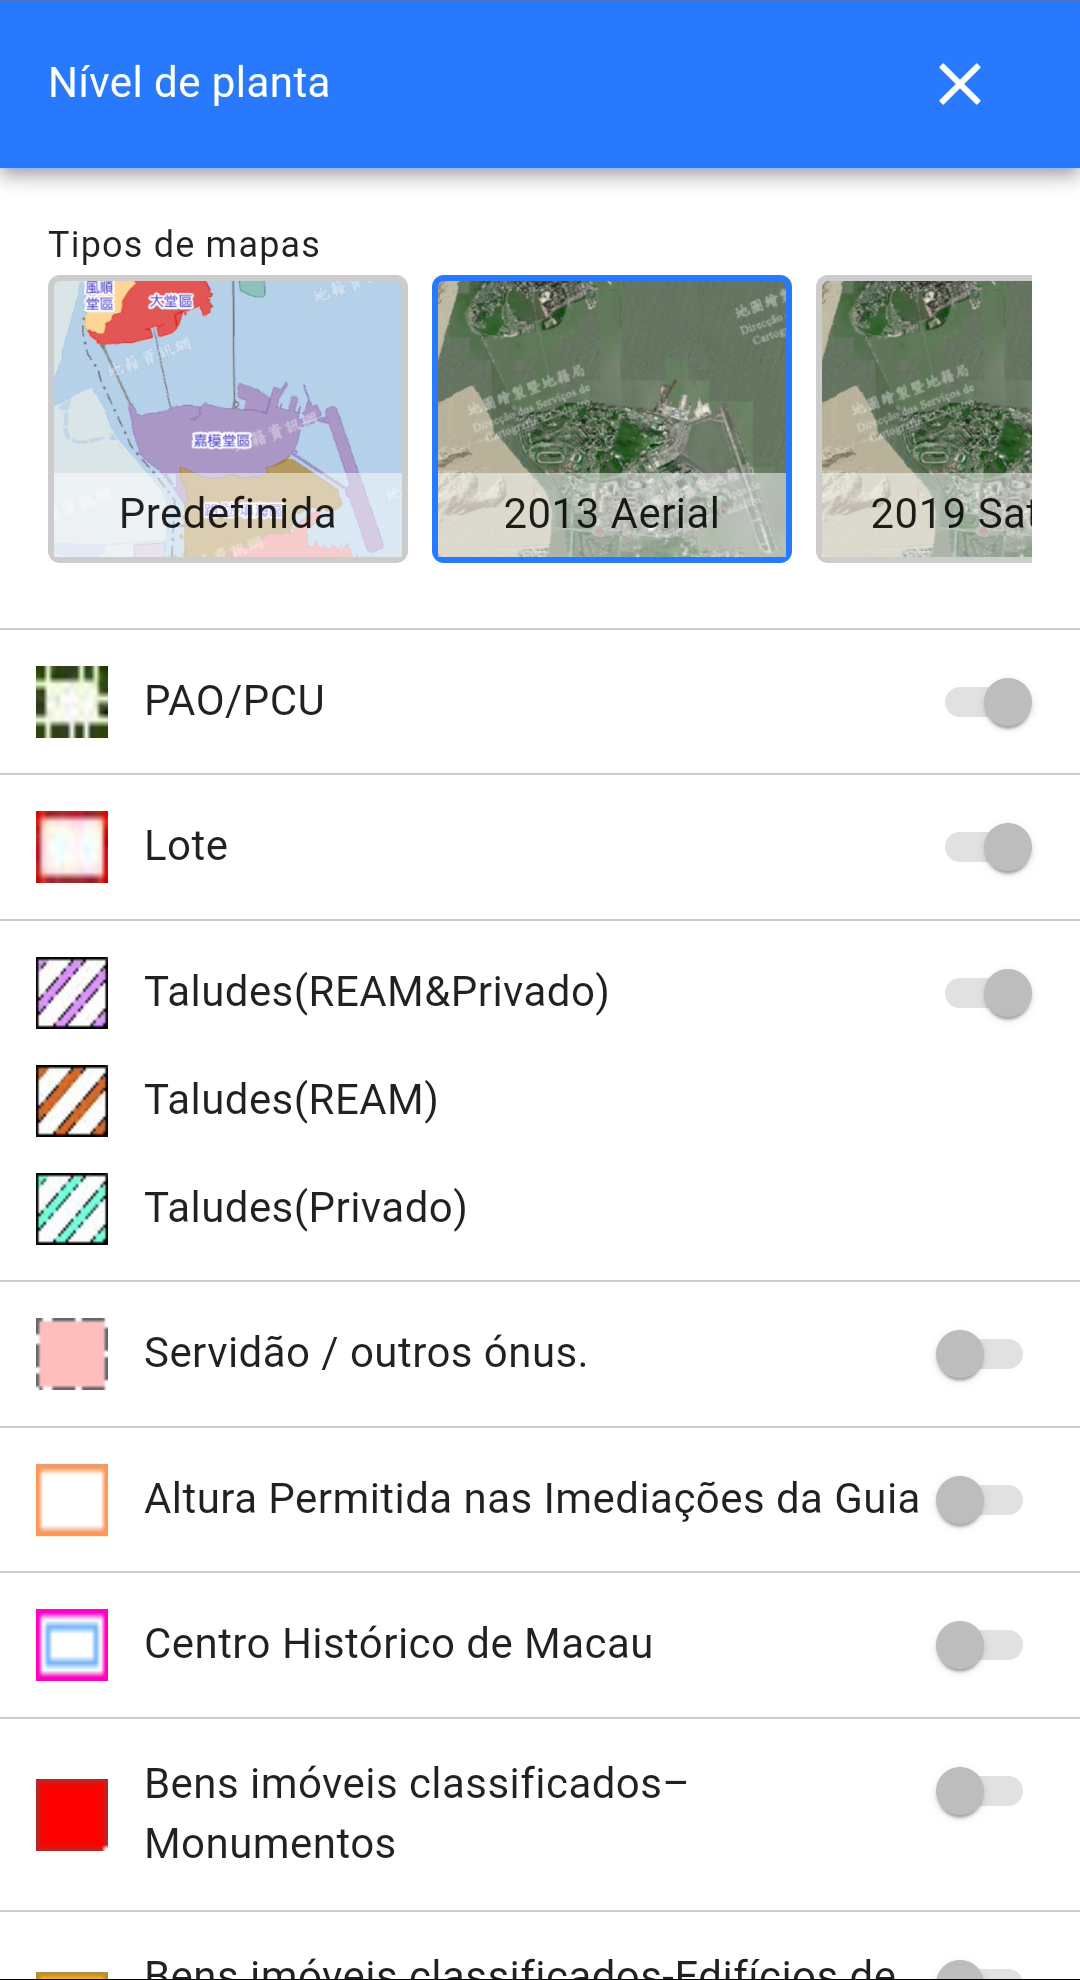
Task: Disable the PAO/PCU layer toggle
Action: pos(988,702)
